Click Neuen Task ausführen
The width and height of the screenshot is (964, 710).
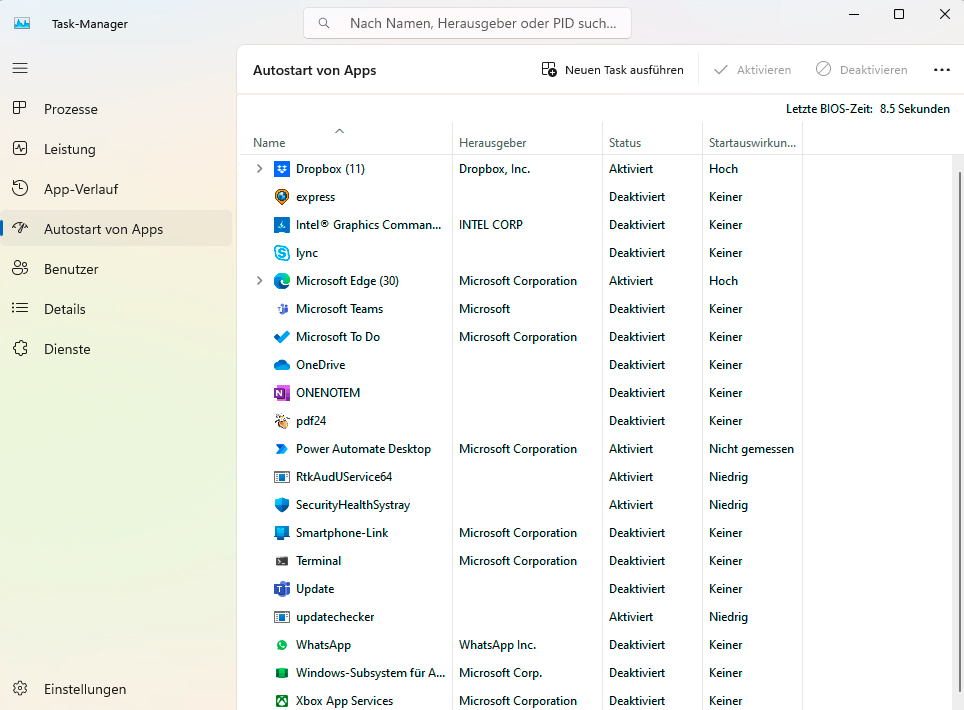tap(613, 69)
